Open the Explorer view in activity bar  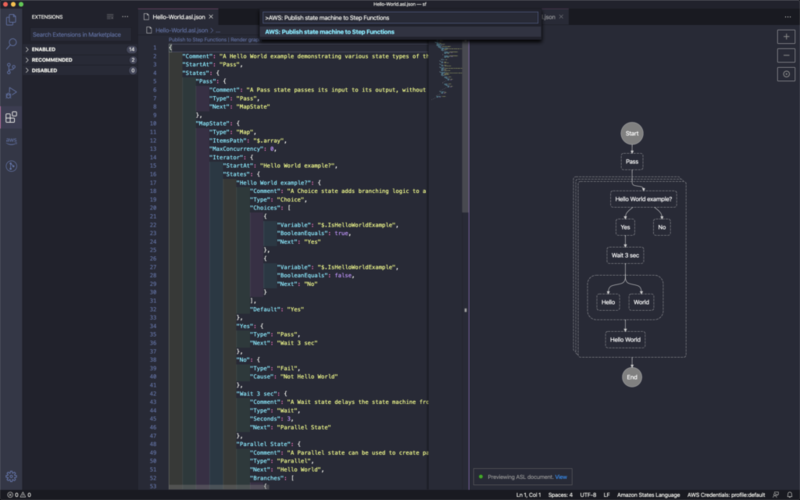coord(11,19)
